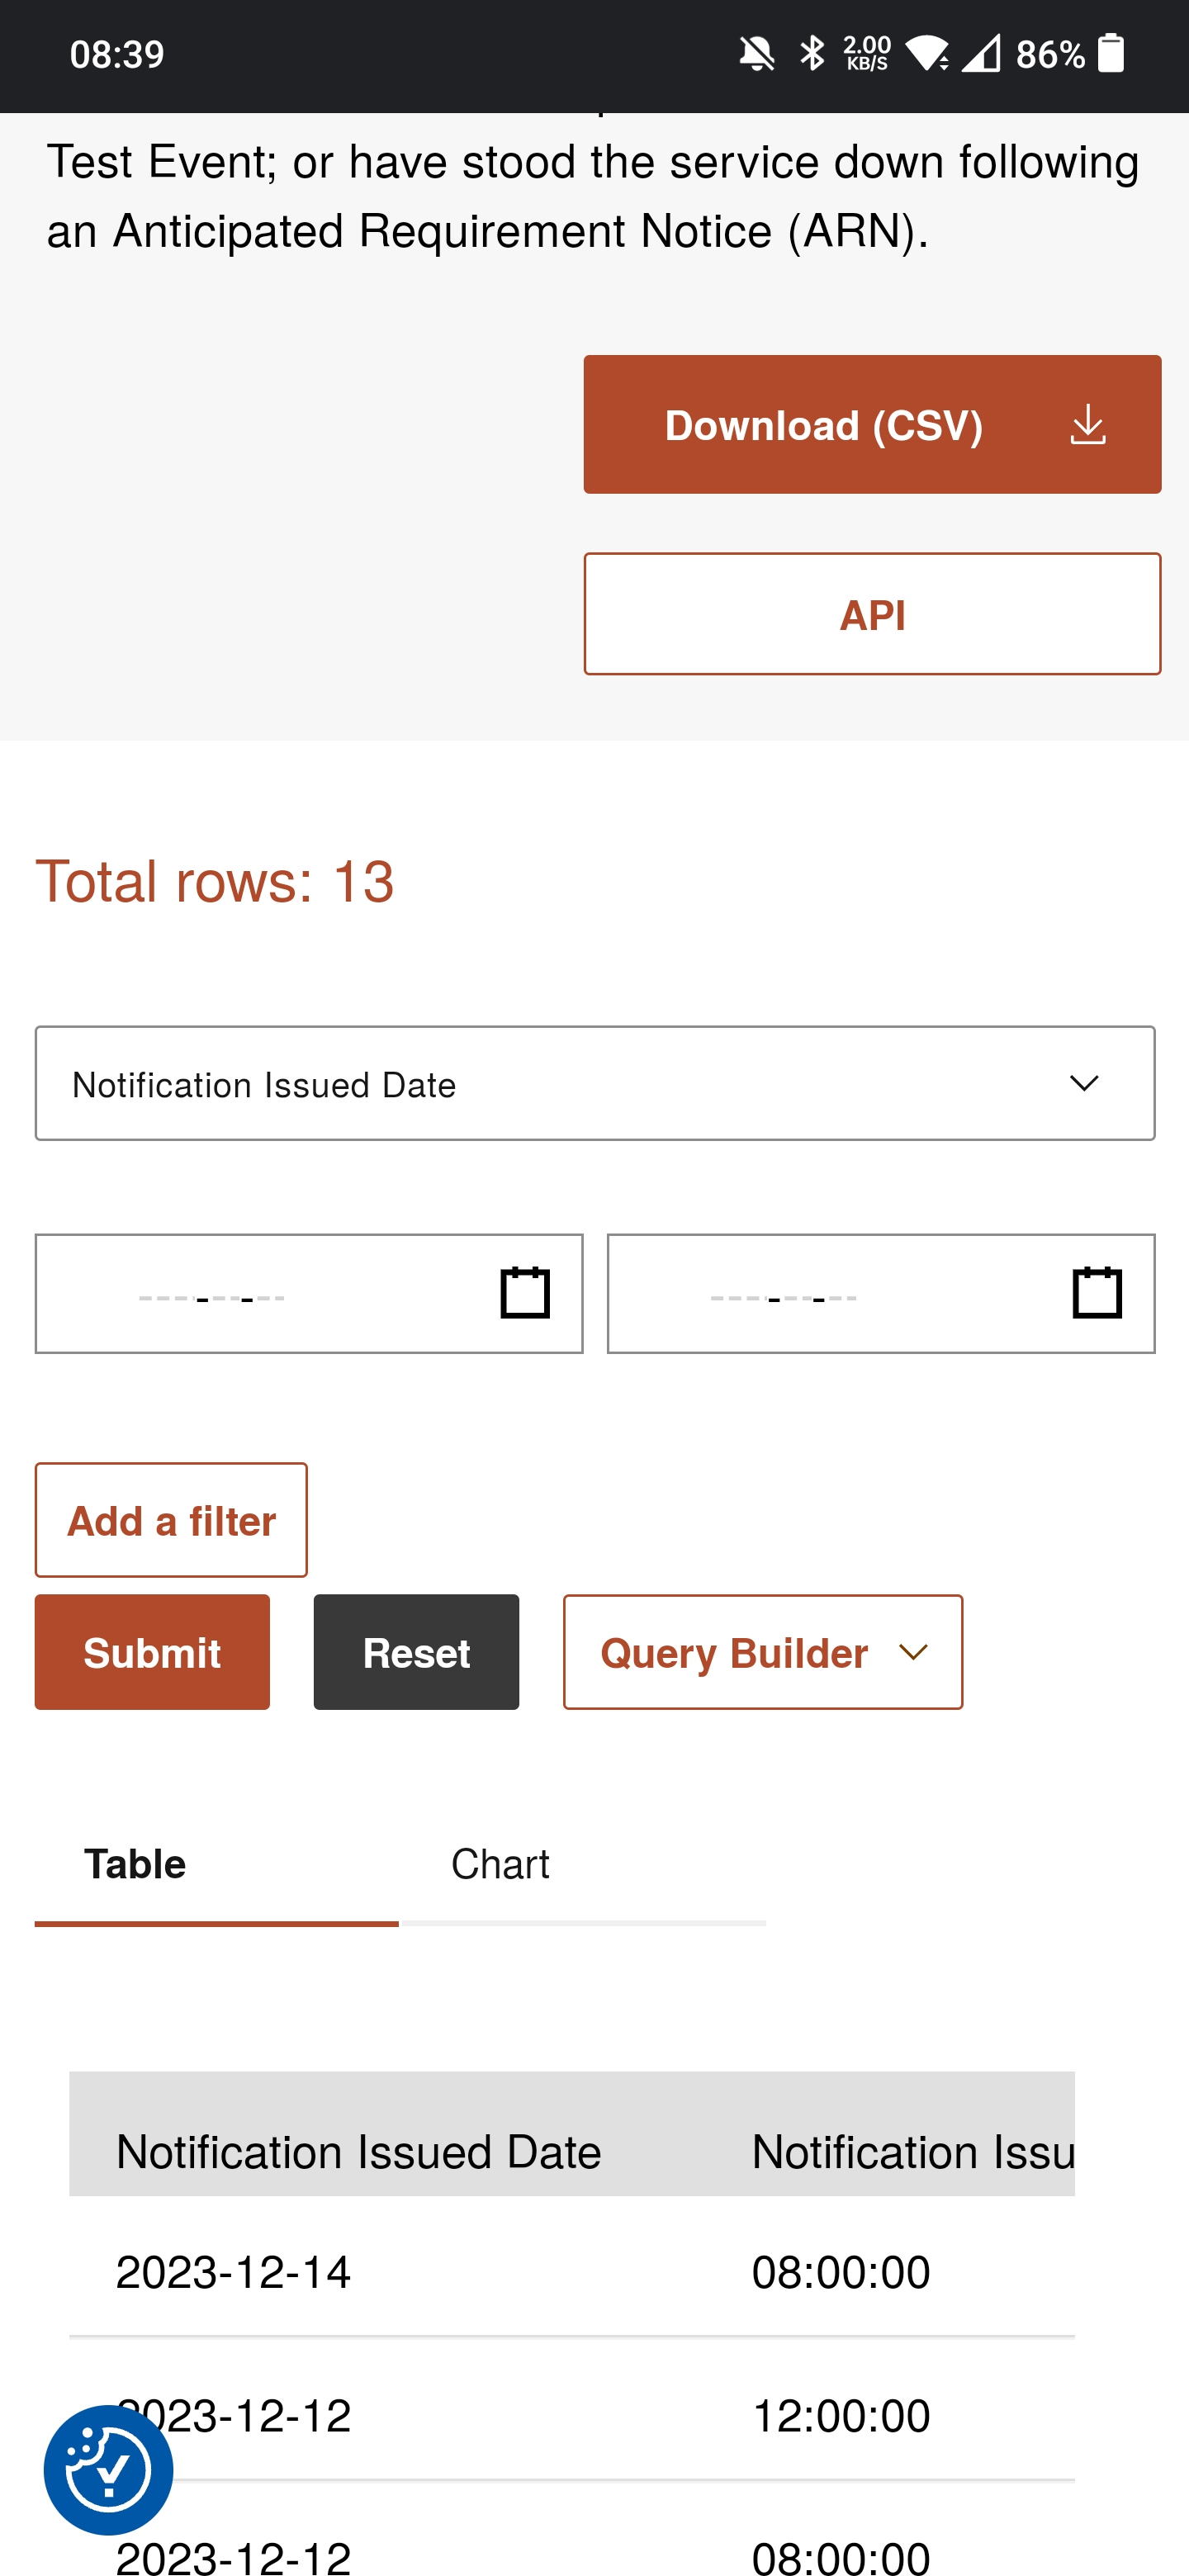Click the chevron in the filter field selector
This screenshot has width=1189, height=2576.
coord(1084,1083)
